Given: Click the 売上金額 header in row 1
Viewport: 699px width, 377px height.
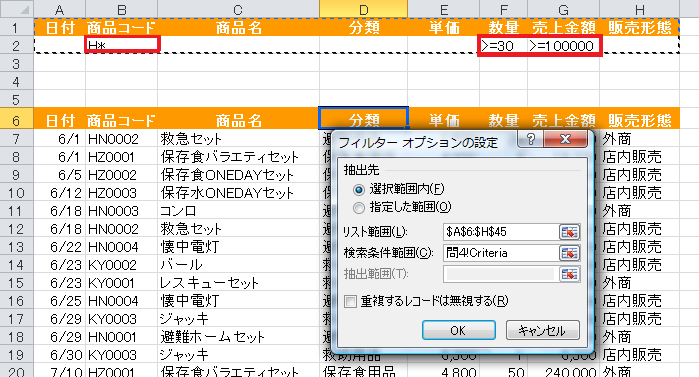Looking at the screenshot, I should (x=563, y=27).
